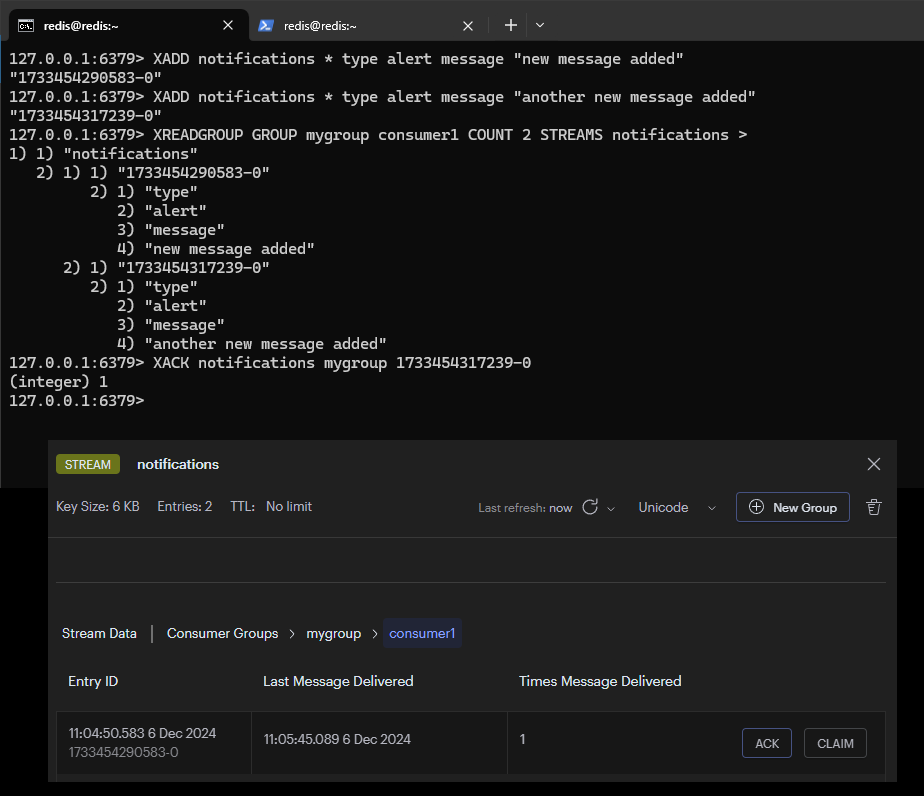
Task: Delete the notifications key with trash icon
Action: pyautogui.click(x=874, y=507)
